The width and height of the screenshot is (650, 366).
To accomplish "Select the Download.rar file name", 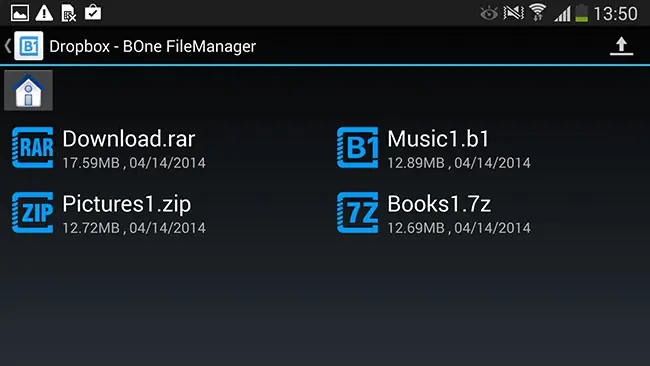I will [129, 139].
